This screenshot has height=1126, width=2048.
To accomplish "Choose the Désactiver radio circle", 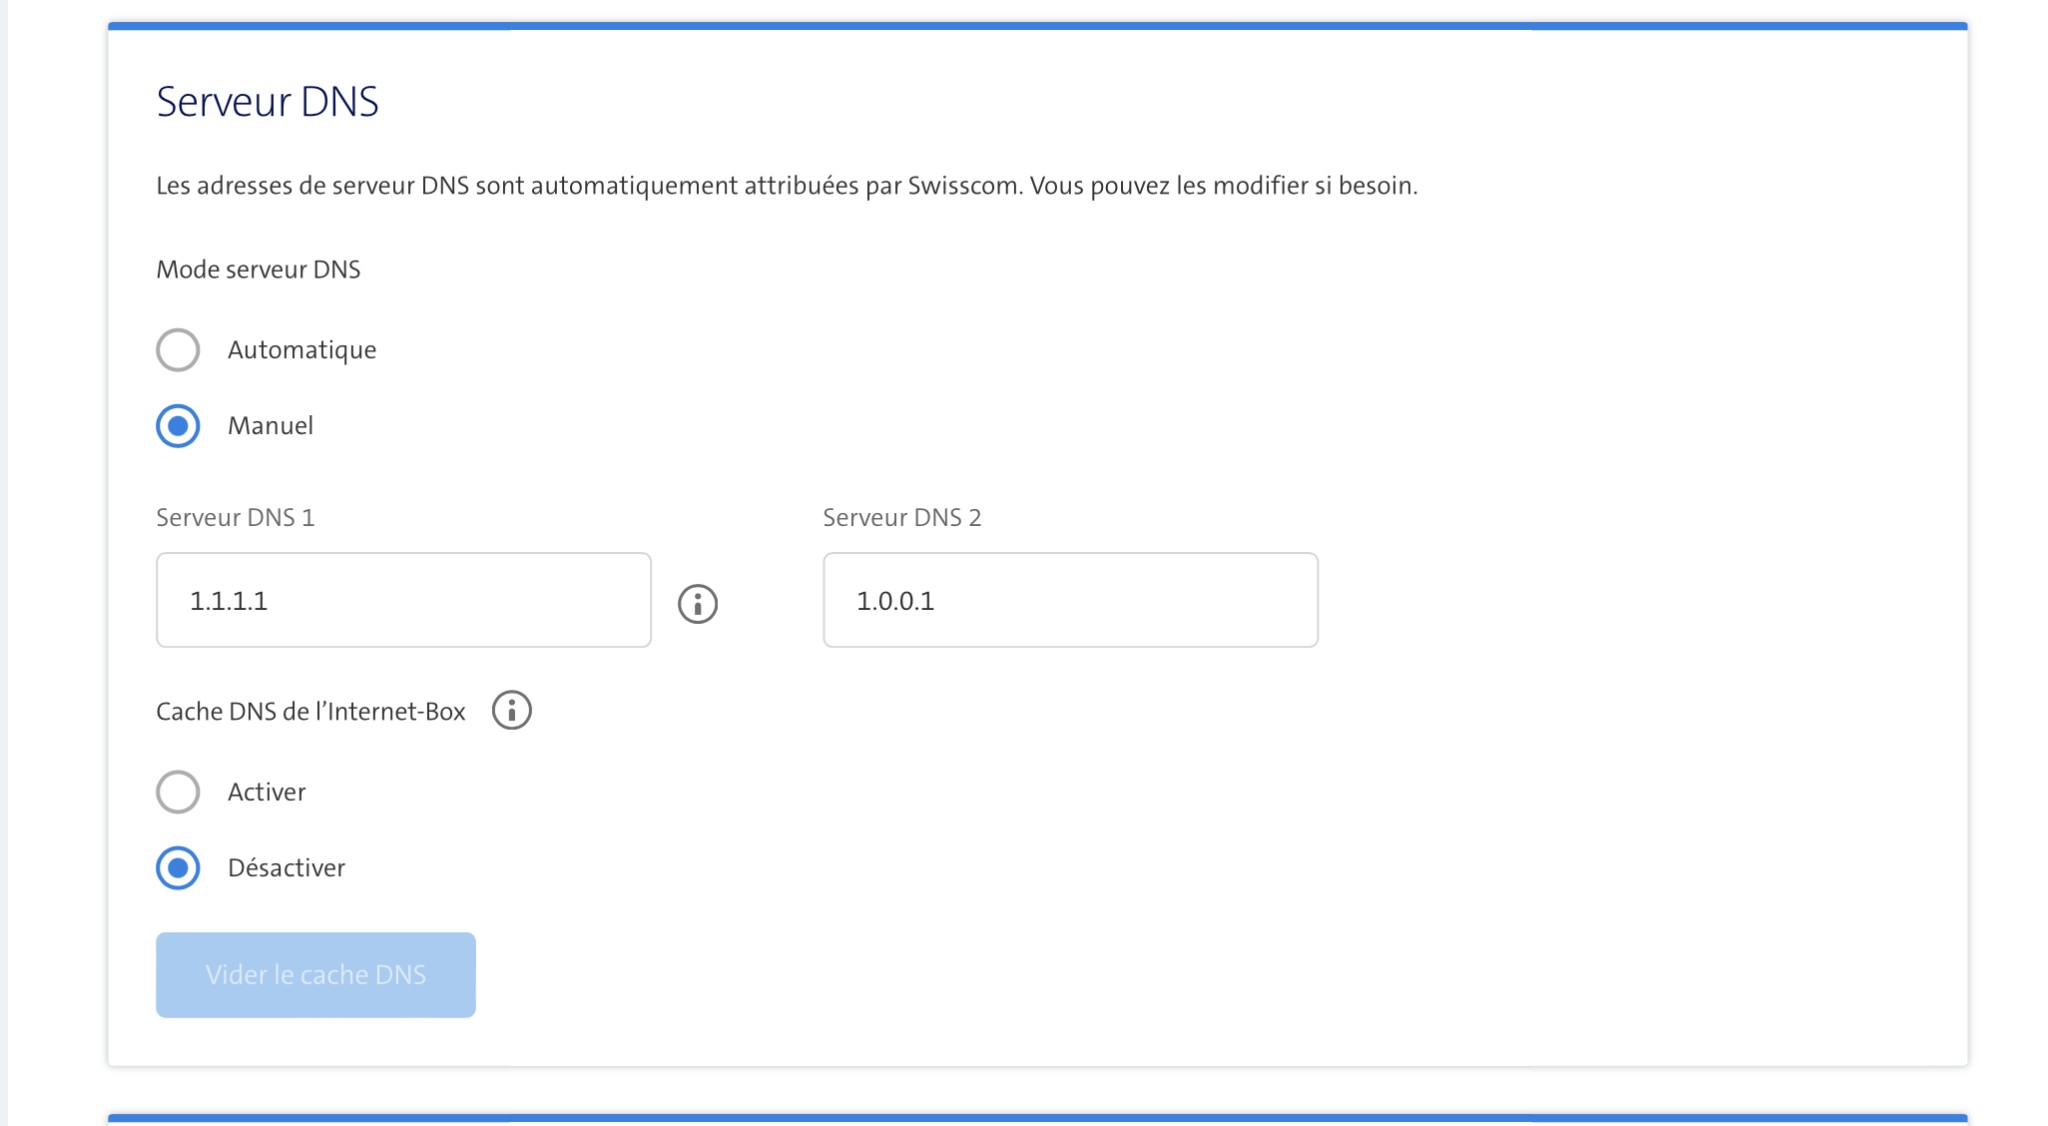I will [x=178, y=868].
